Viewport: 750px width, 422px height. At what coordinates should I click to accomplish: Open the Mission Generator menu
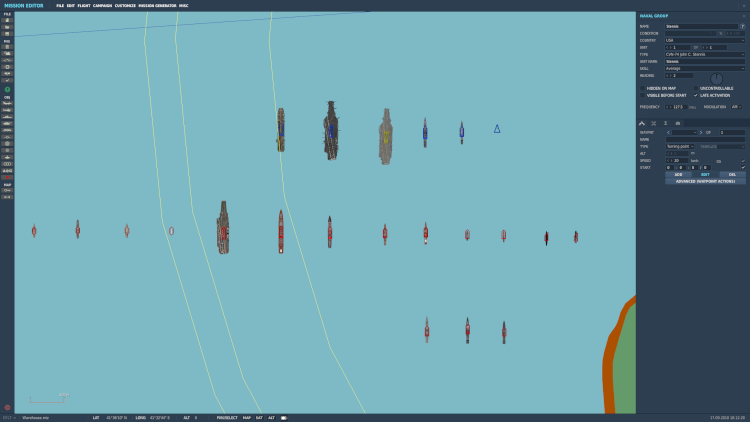click(x=157, y=5)
